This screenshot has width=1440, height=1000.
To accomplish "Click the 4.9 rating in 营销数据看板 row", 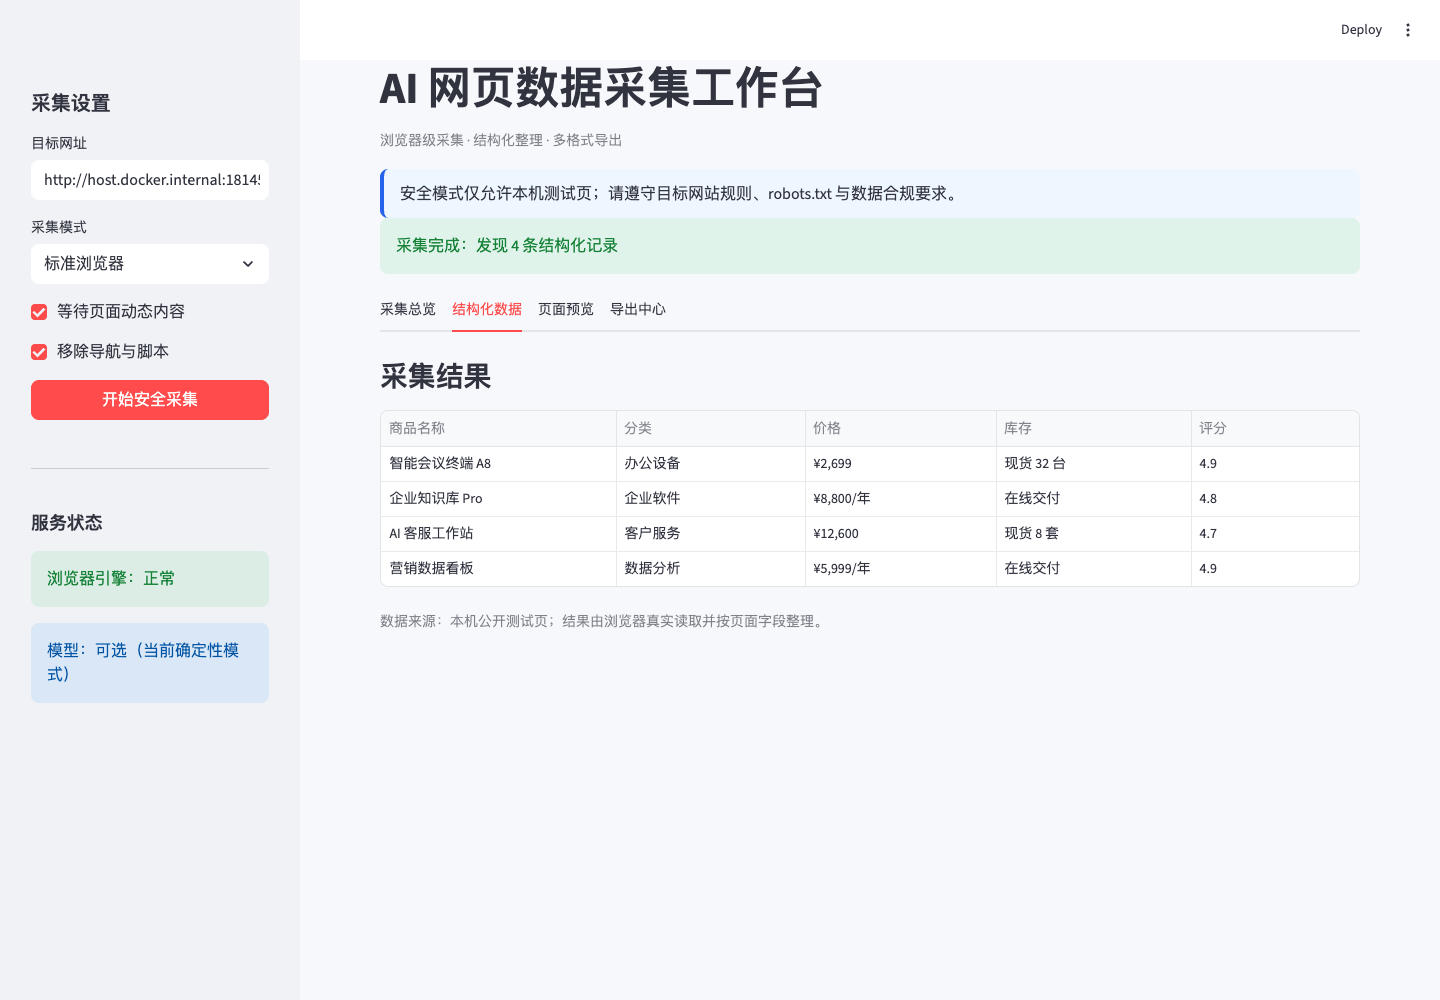I will pyautogui.click(x=1275, y=569).
